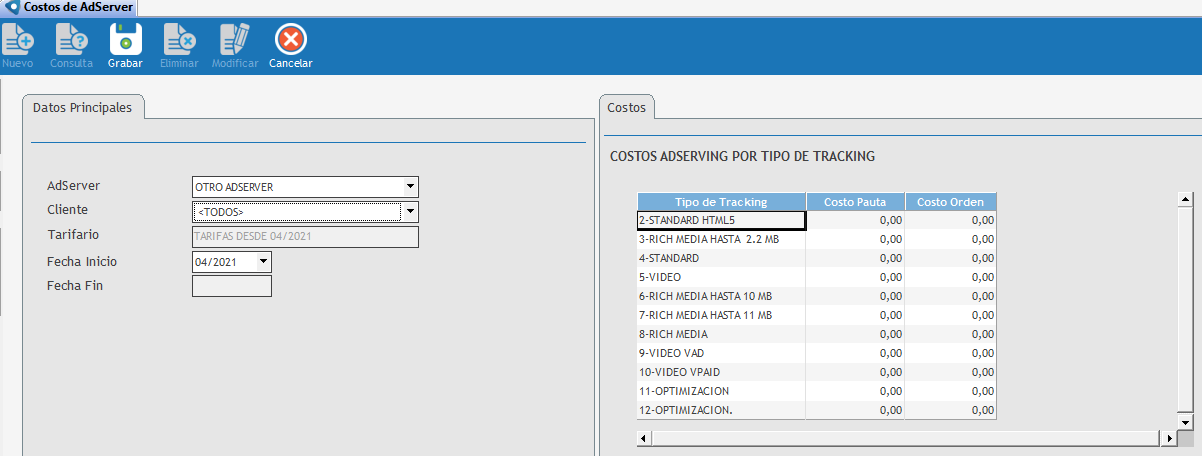Open the AdServer dropdown list
This screenshot has width=1202, height=456.
click(410, 187)
